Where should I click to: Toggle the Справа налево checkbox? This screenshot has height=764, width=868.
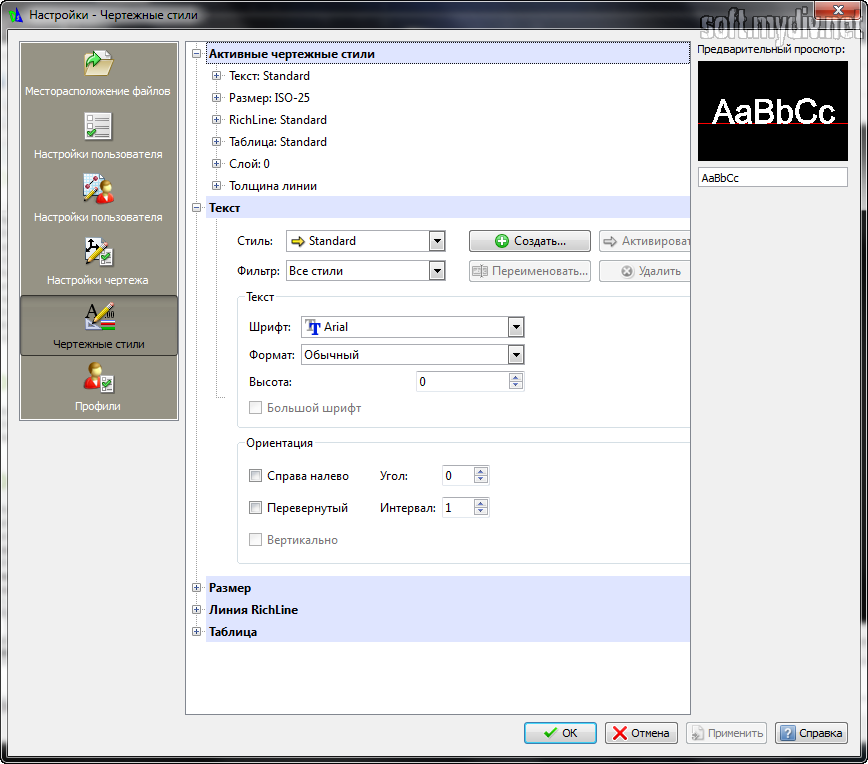pyautogui.click(x=255, y=476)
